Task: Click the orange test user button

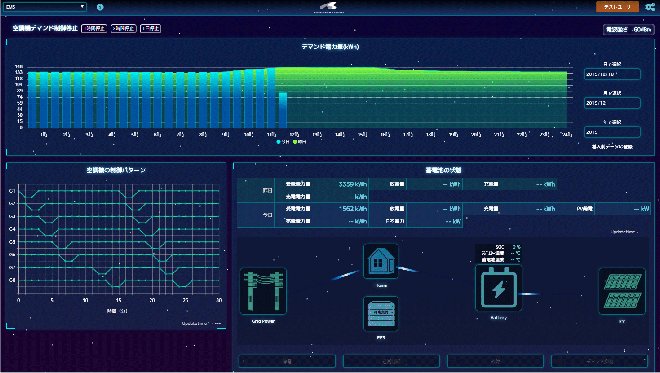Action: click(x=617, y=7)
